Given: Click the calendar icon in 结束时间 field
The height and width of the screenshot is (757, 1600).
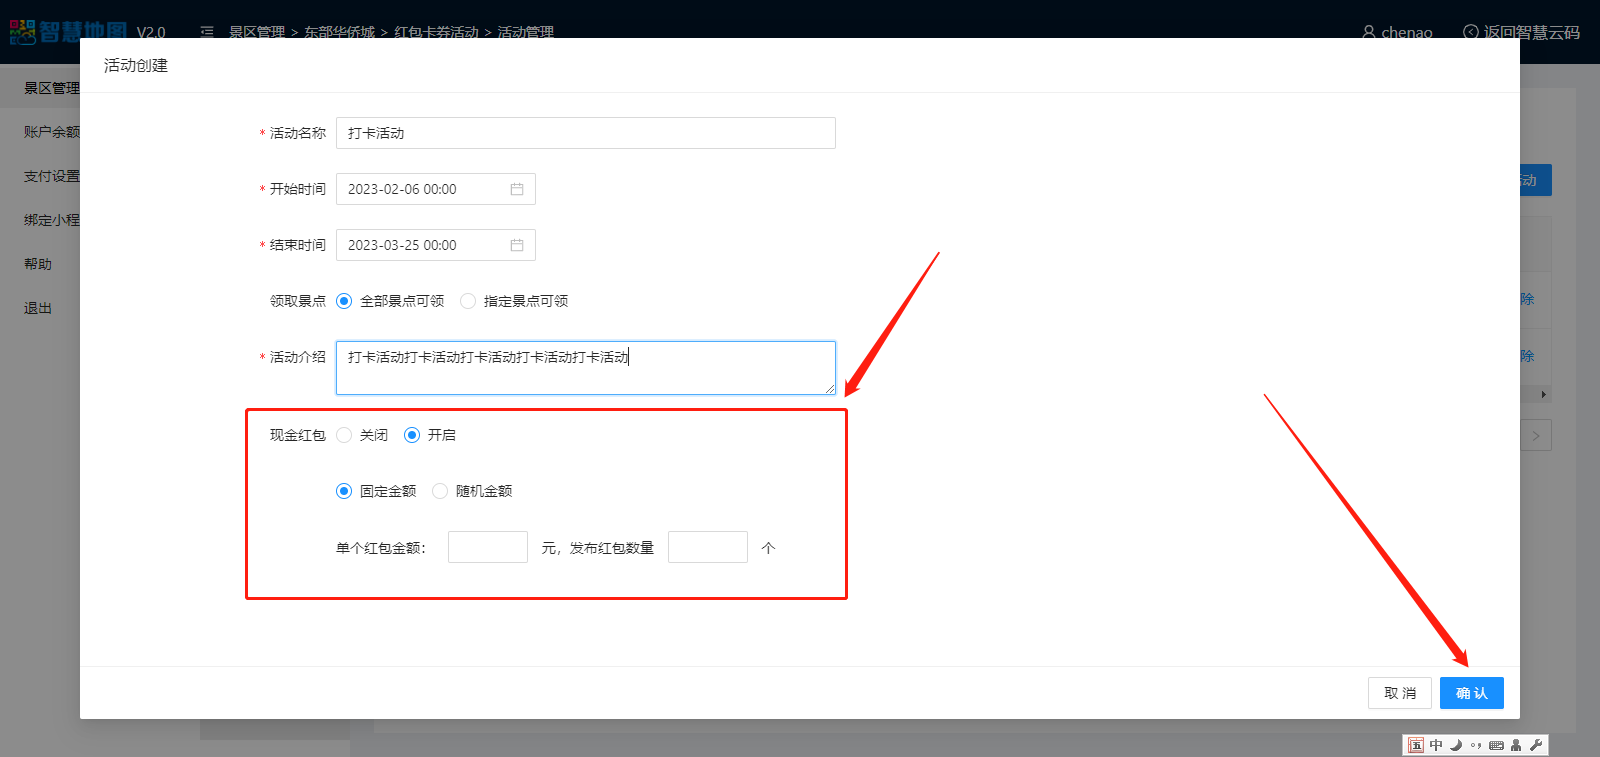Looking at the screenshot, I should click(x=517, y=245).
